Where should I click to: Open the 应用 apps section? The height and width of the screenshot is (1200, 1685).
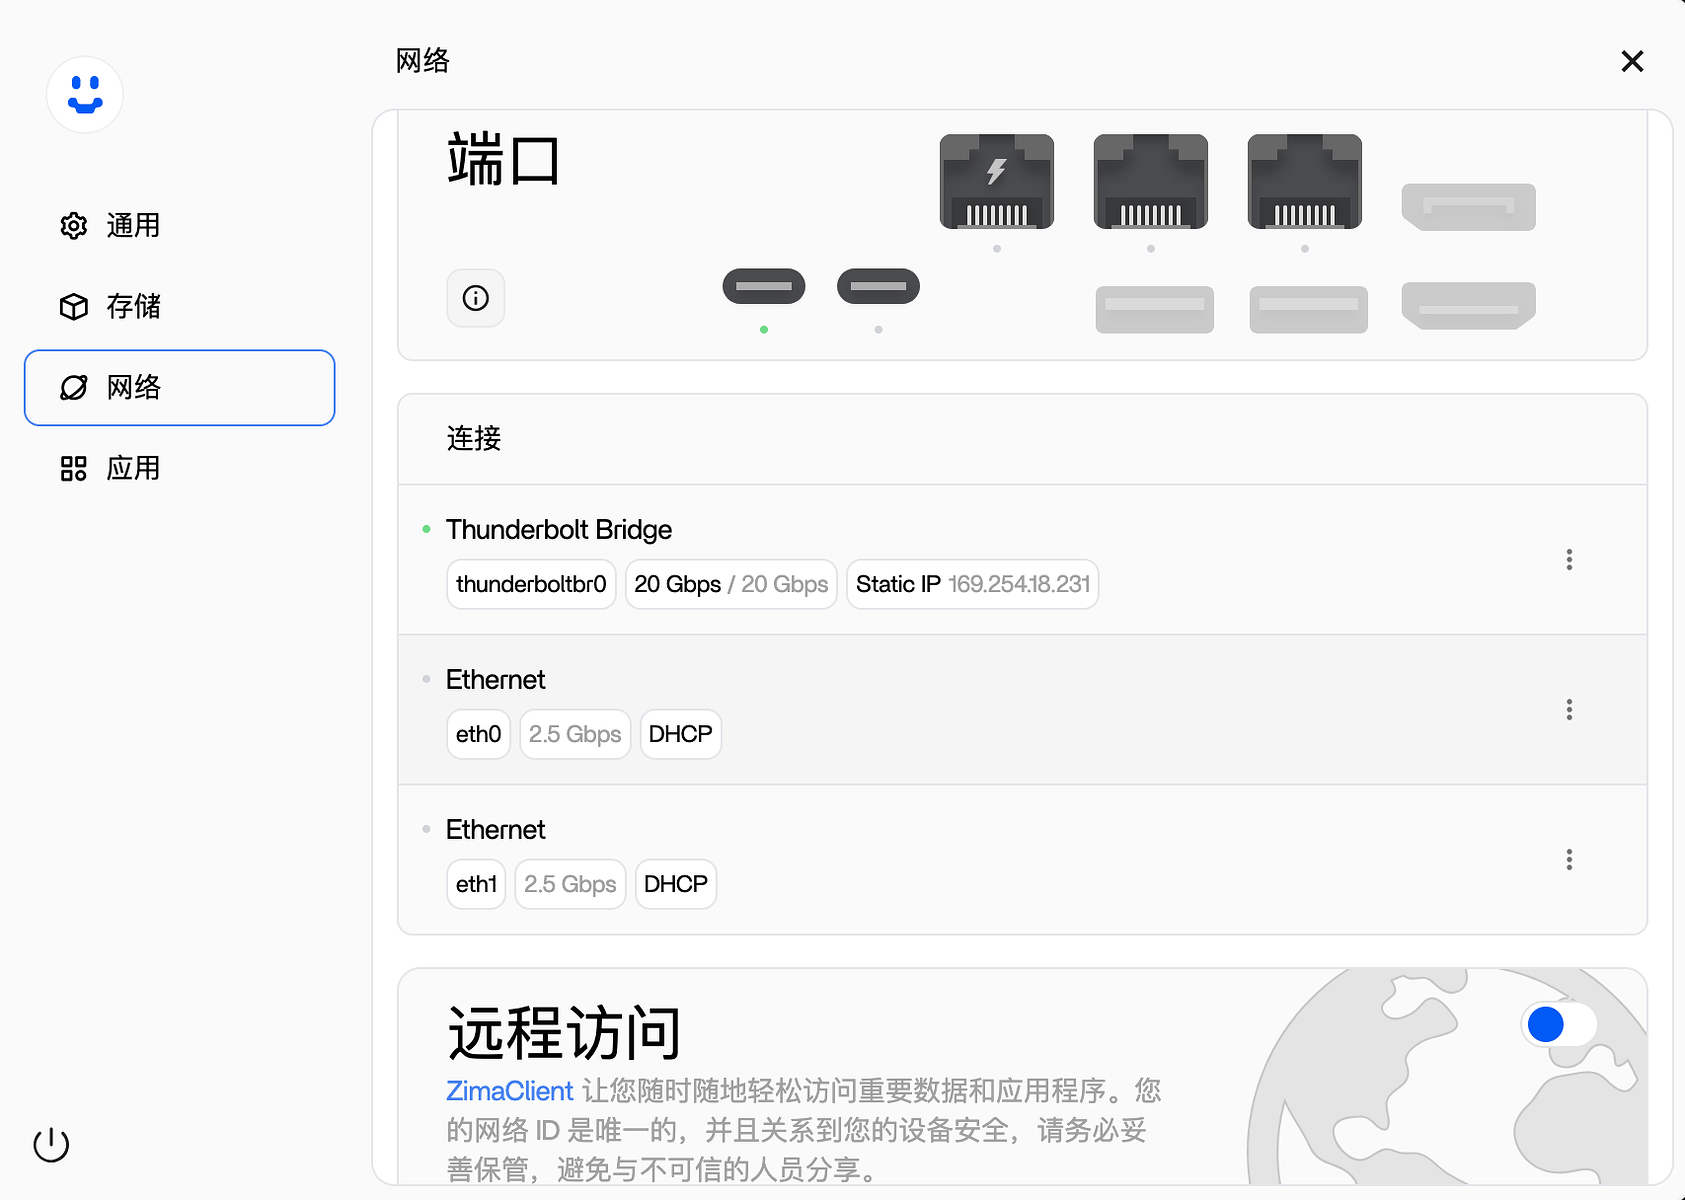click(x=179, y=469)
